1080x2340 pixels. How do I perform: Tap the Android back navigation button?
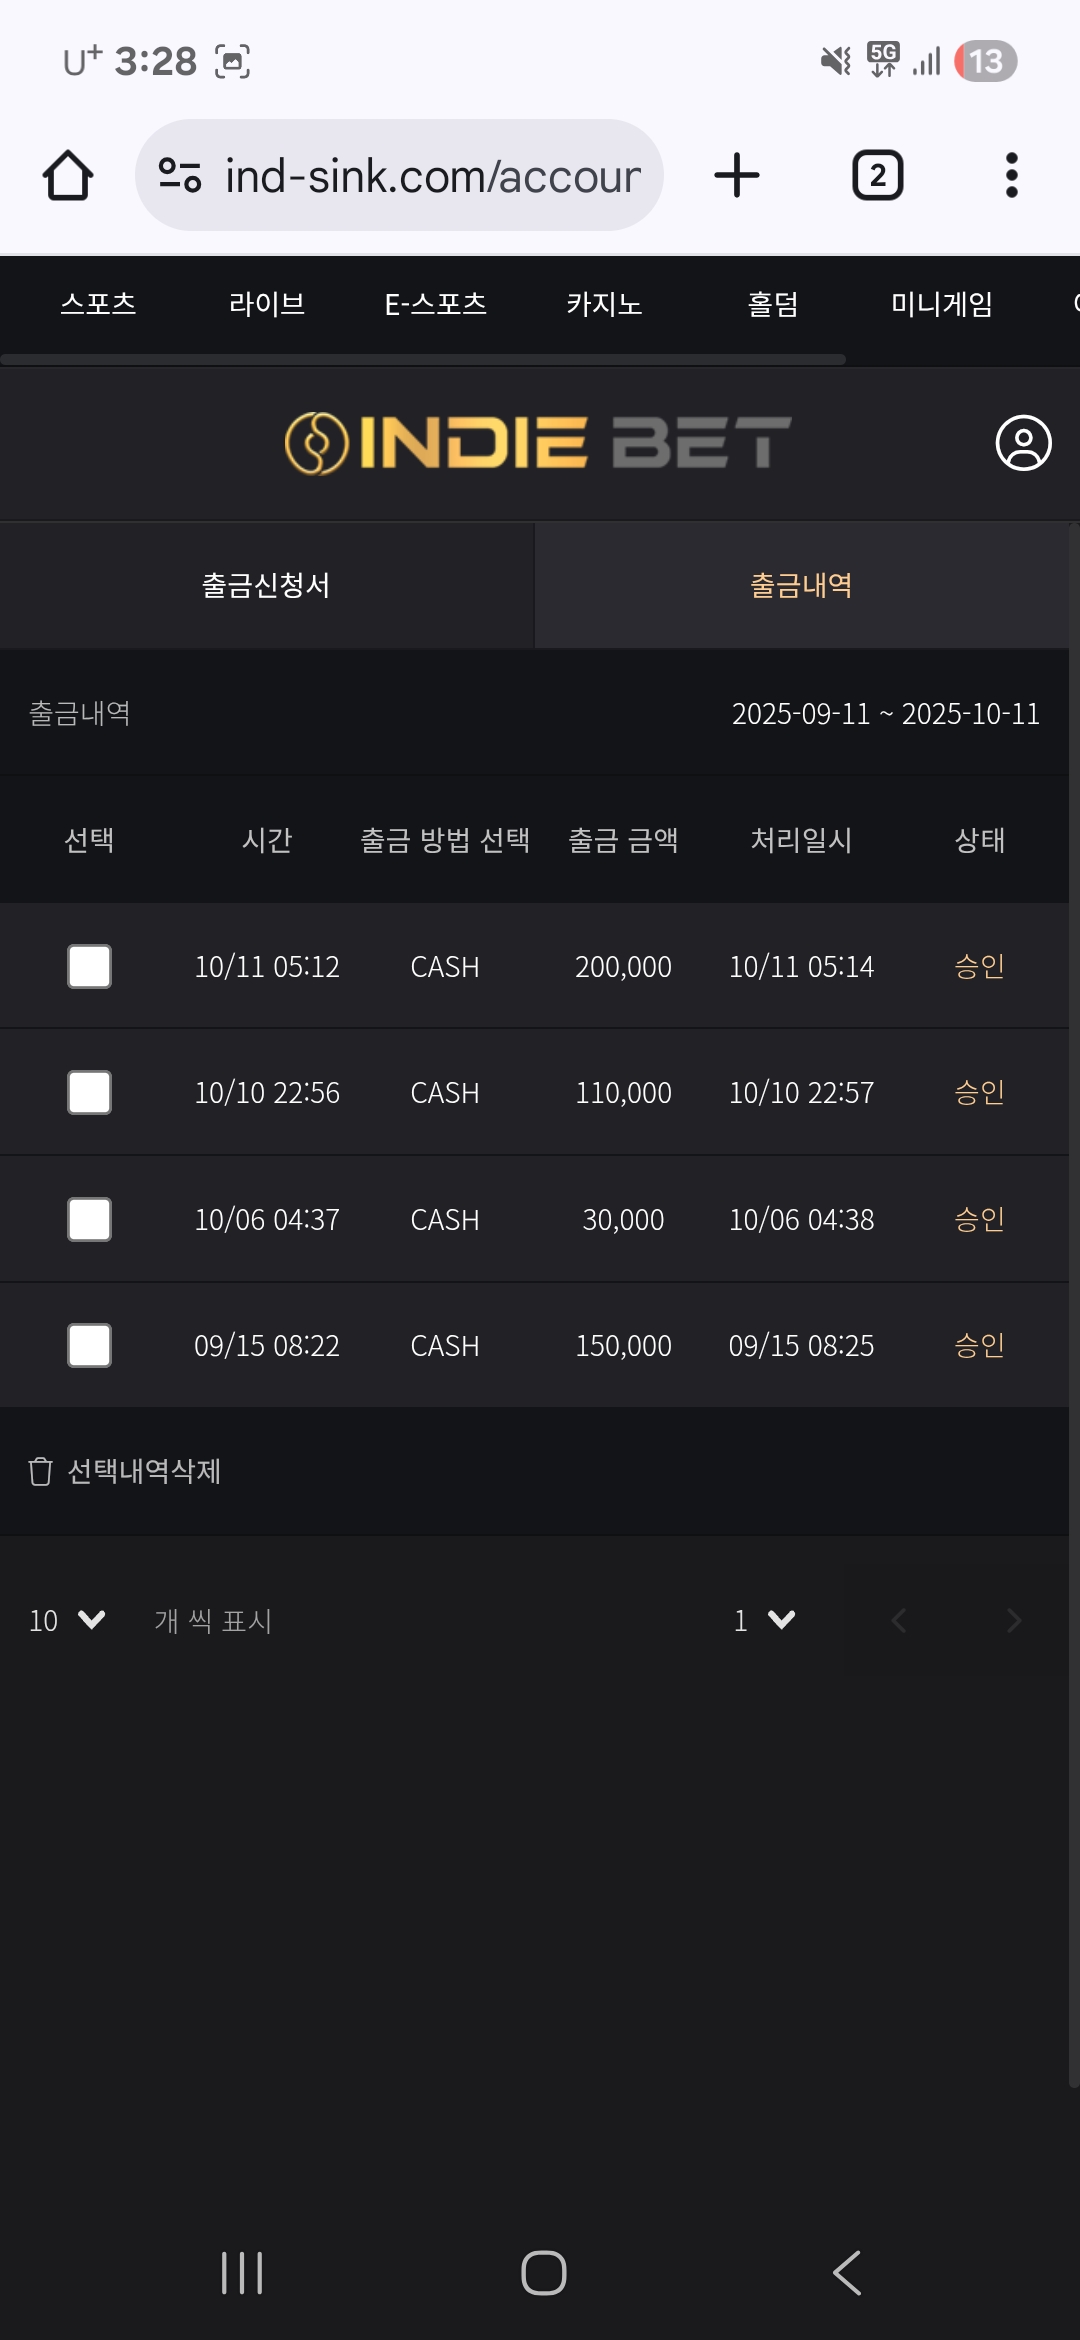point(847,2273)
